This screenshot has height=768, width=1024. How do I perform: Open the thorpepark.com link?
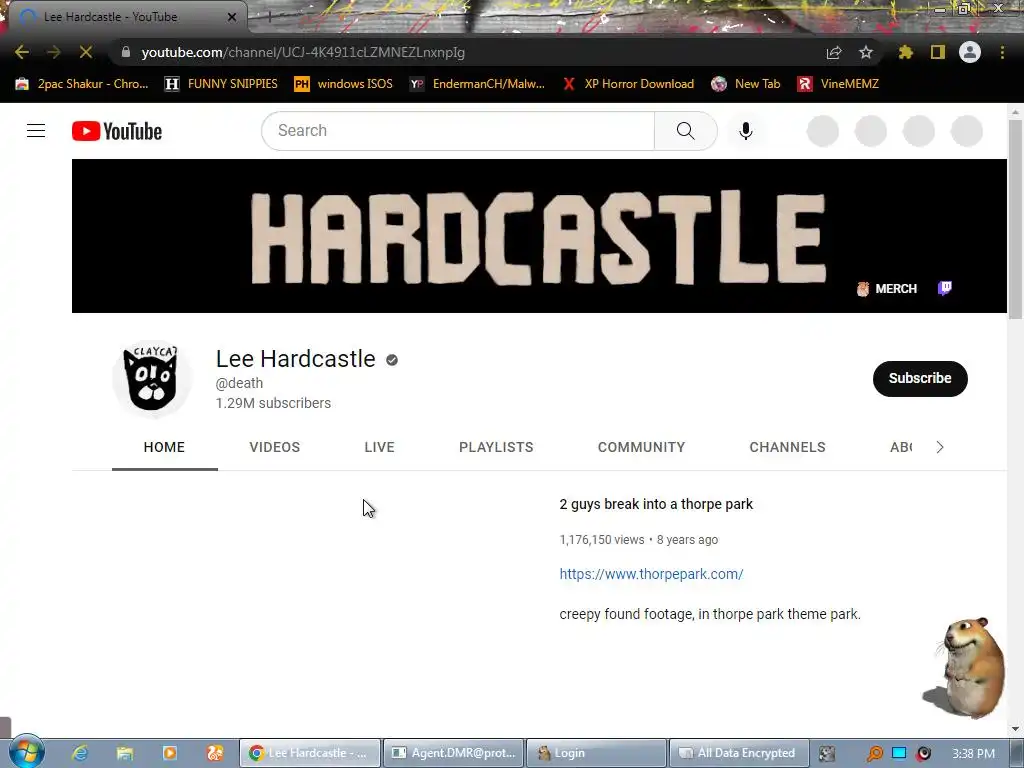point(651,574)
